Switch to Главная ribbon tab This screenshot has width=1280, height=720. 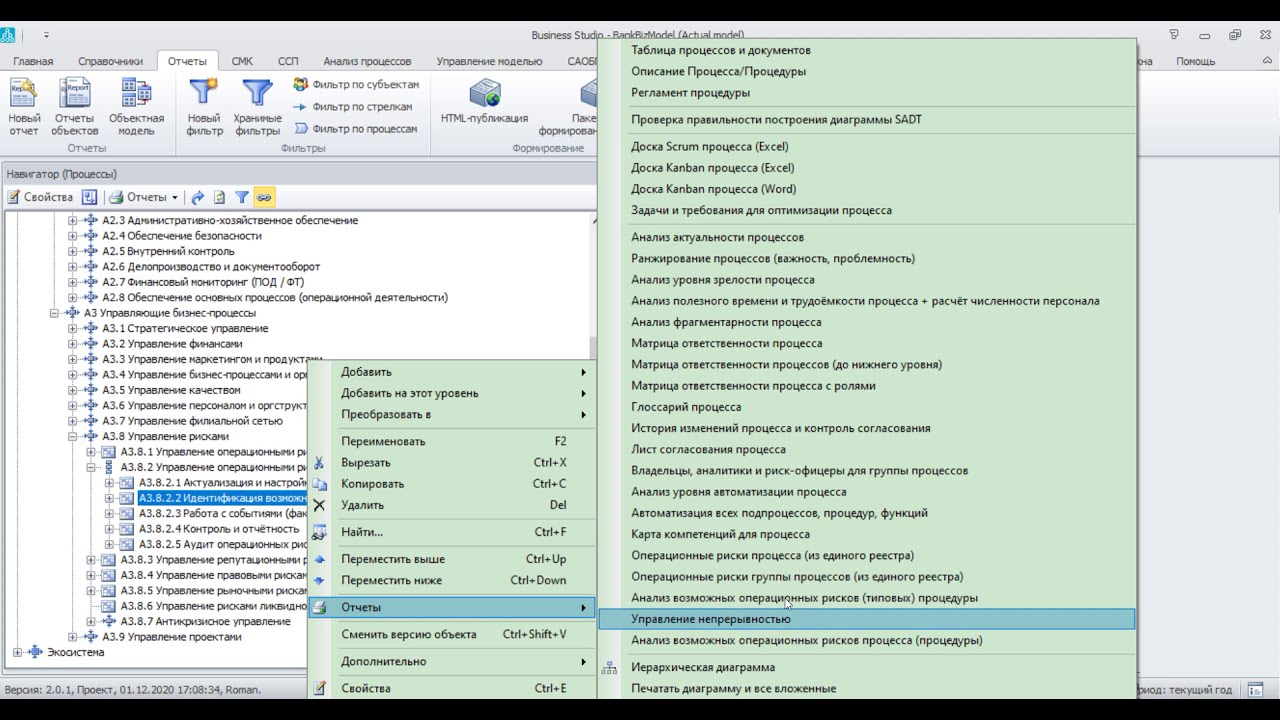click(x=33, y=61)
